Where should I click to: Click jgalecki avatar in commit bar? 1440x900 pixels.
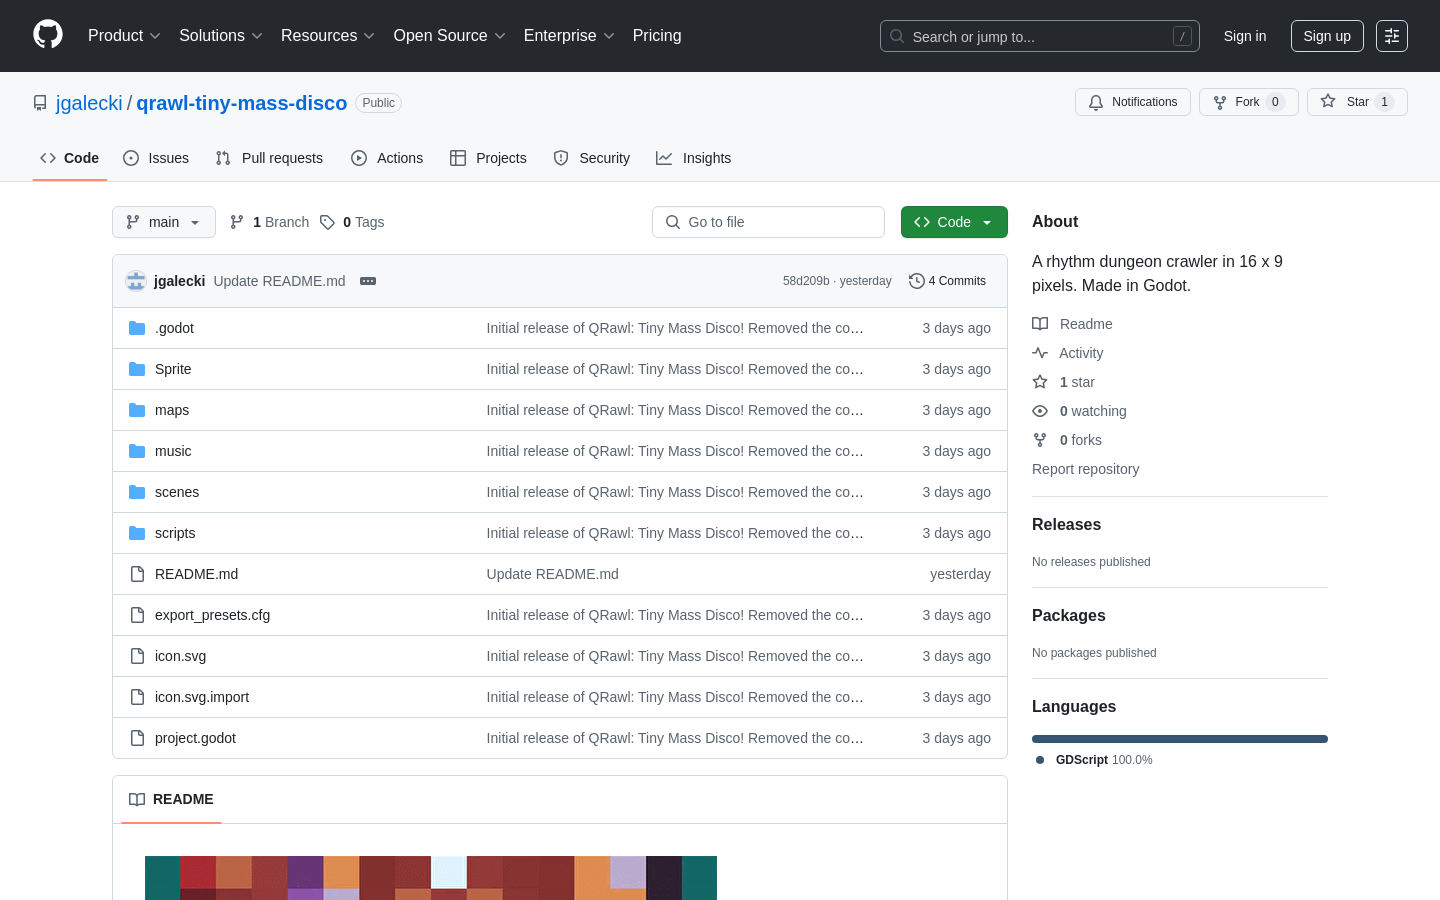pyautogui.click(x=136, y=281)
